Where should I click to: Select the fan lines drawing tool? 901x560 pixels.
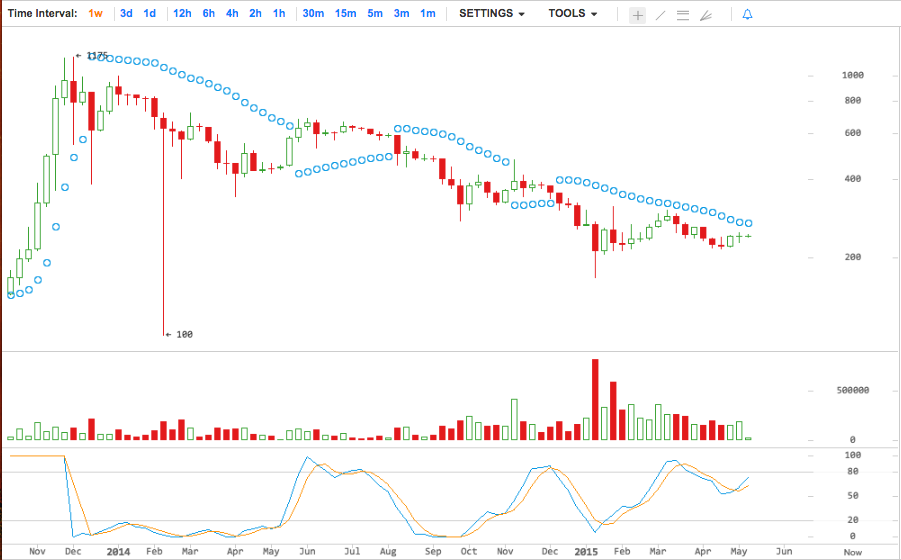(x=706, y=15)
